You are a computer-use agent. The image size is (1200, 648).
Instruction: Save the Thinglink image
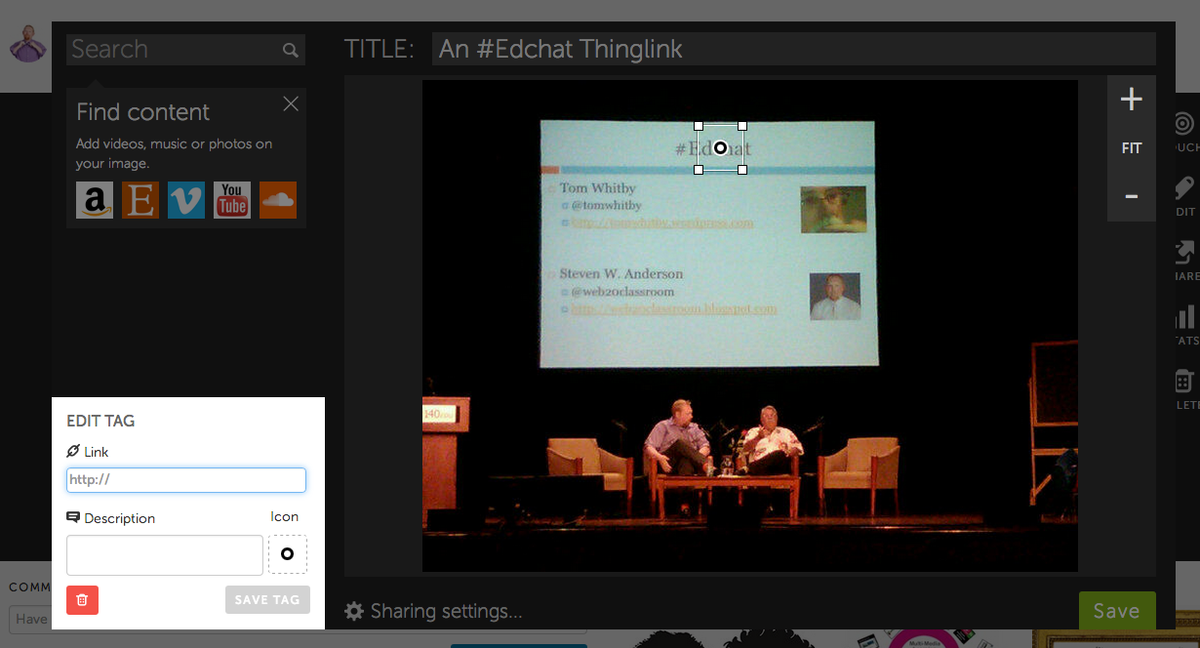pyautogui.click(x=1117, y=610)
